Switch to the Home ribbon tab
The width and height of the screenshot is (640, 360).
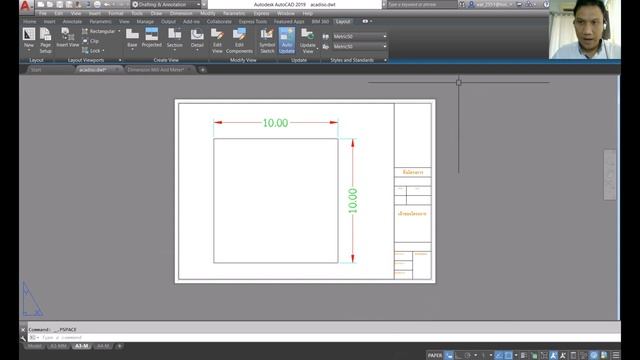point(29,22)
